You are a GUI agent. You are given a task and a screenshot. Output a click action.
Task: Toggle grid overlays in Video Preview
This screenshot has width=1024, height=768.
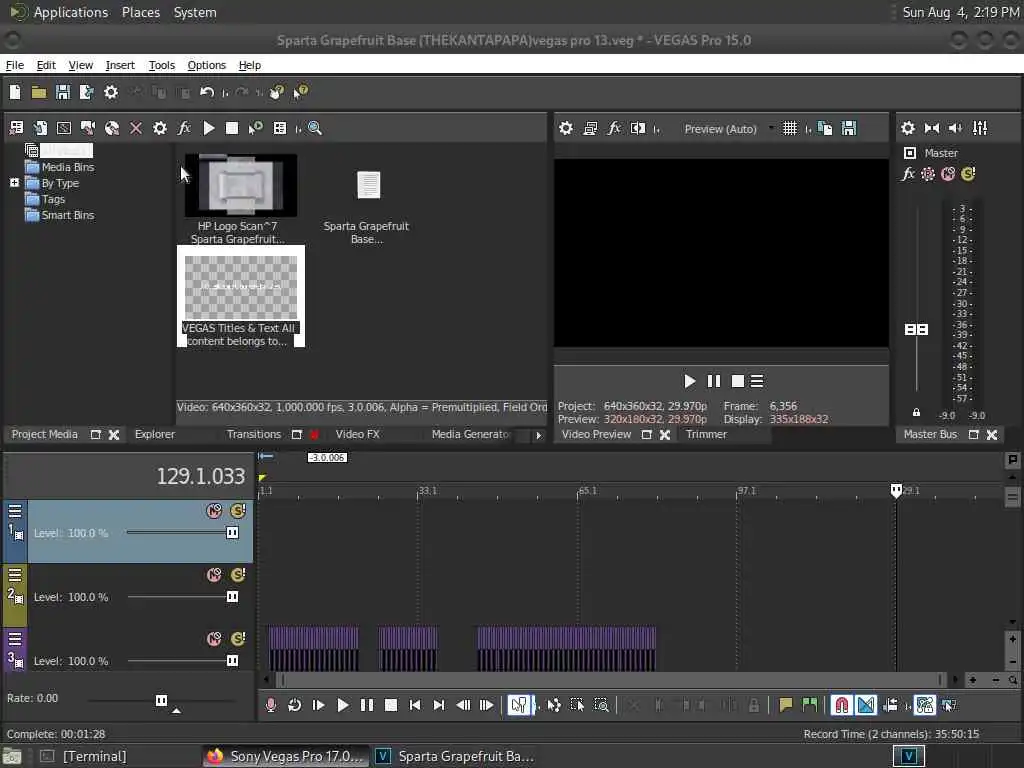[790, 128]
